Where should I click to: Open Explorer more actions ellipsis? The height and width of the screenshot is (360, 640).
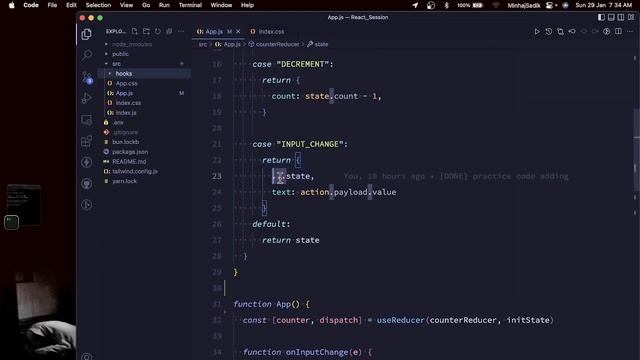click(x=181, y=31)
